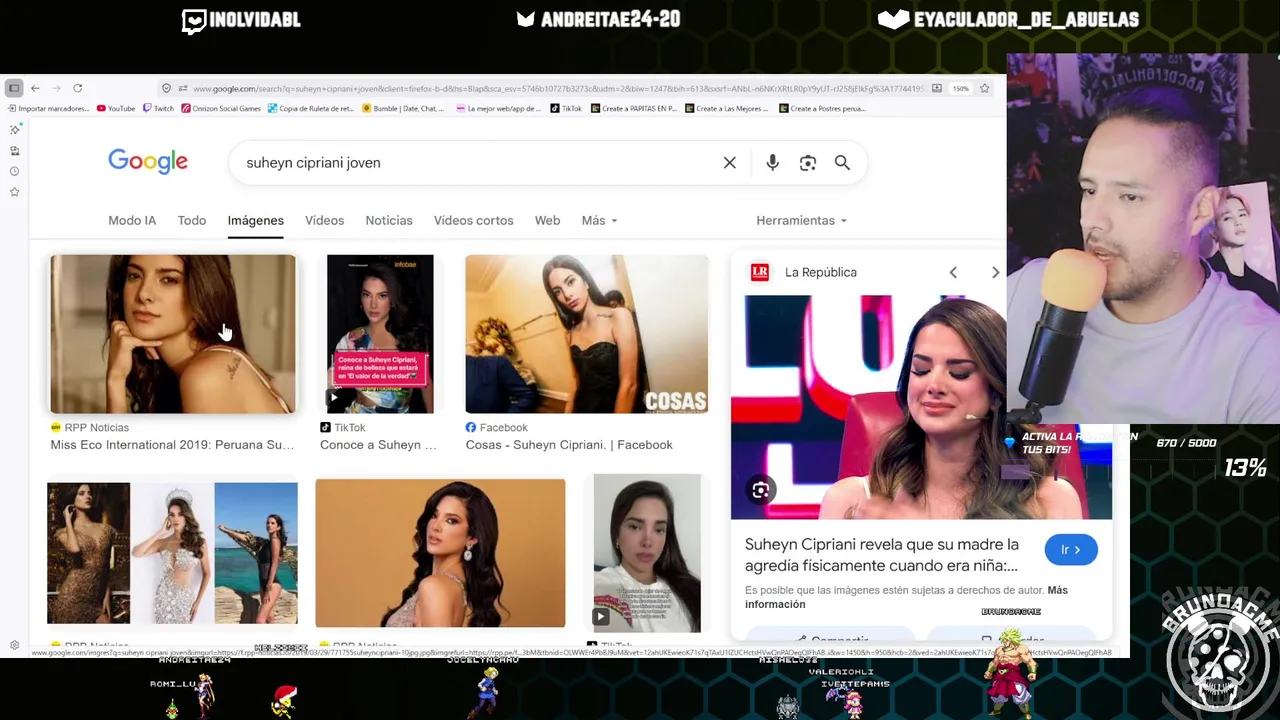Open the sidebar bookmarks star icon
Image resolution: width=1280 pixels, height=720 pixels.
(14, 191)
